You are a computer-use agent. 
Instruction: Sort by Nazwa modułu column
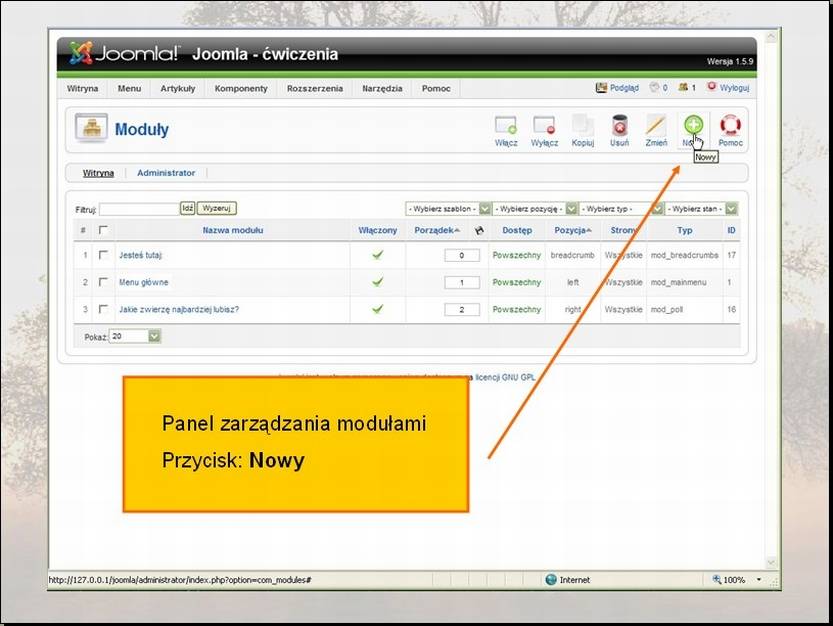pos(233,230)
